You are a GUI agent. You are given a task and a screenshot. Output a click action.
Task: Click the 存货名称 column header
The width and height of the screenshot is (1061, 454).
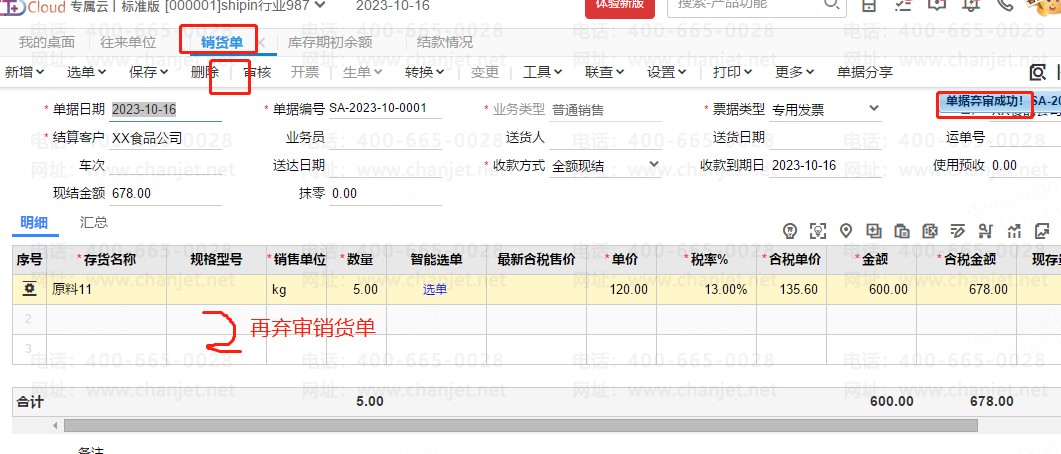pyautogui.click(x=106, y=260)
